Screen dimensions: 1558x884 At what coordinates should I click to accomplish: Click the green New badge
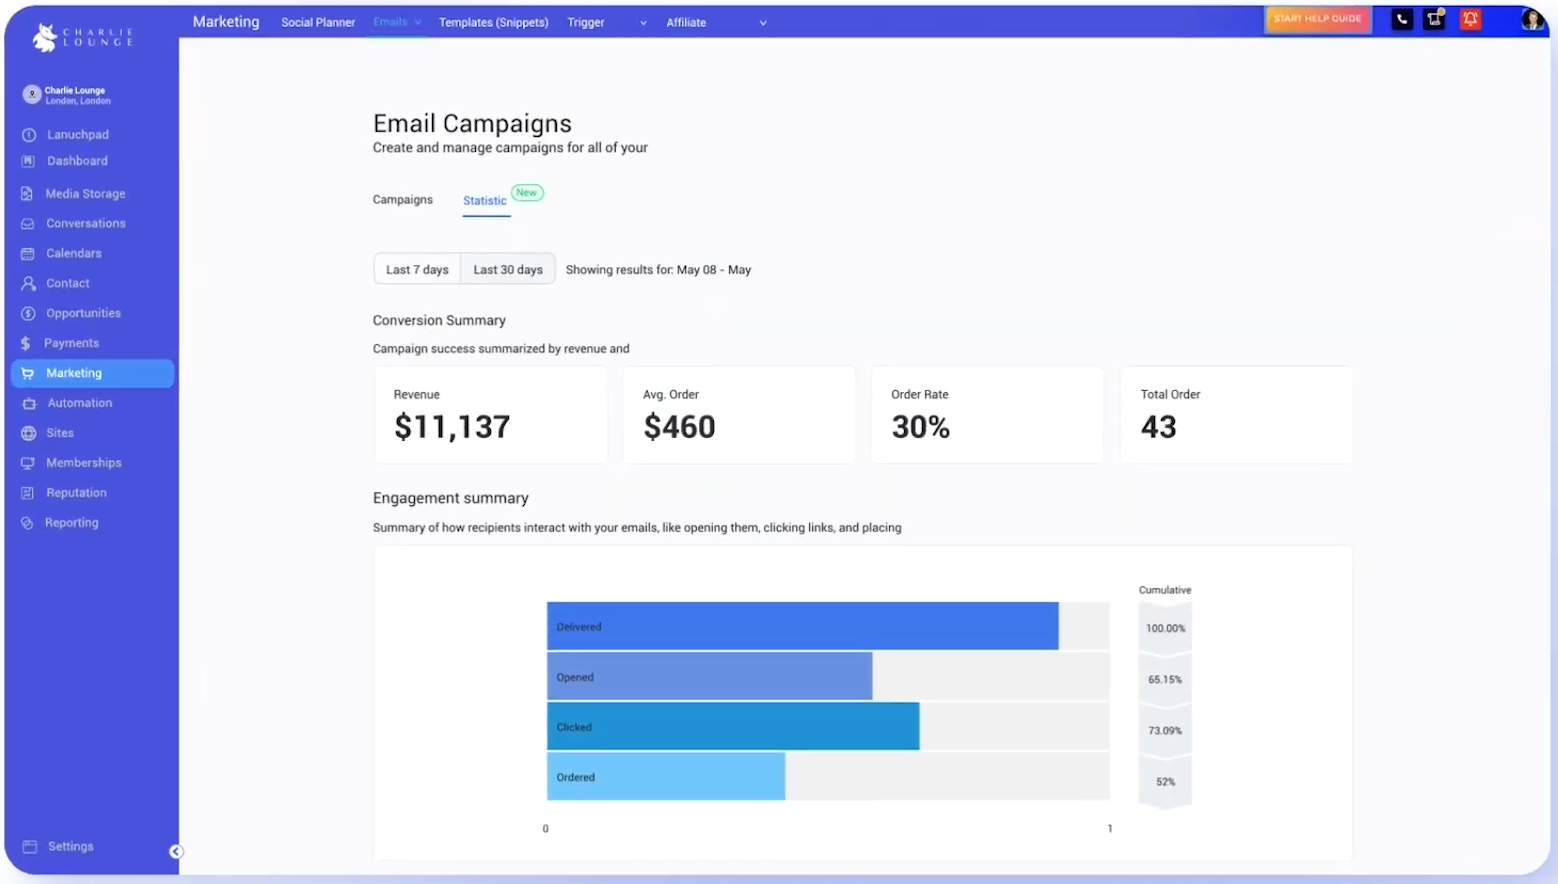tap(527, 193)
